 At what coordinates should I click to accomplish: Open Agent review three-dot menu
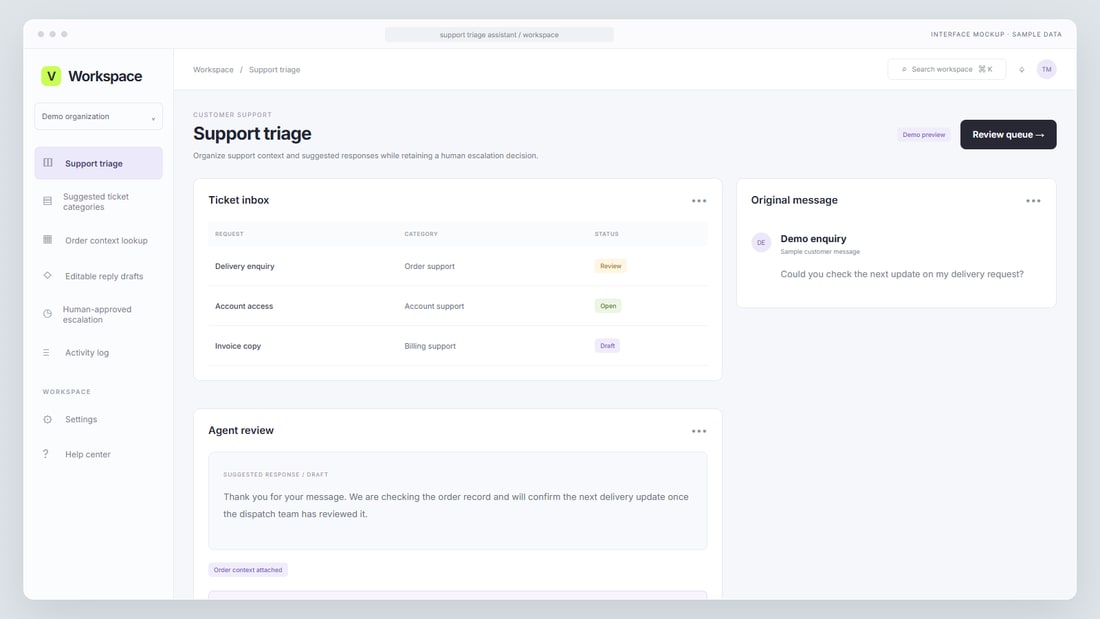699,431
